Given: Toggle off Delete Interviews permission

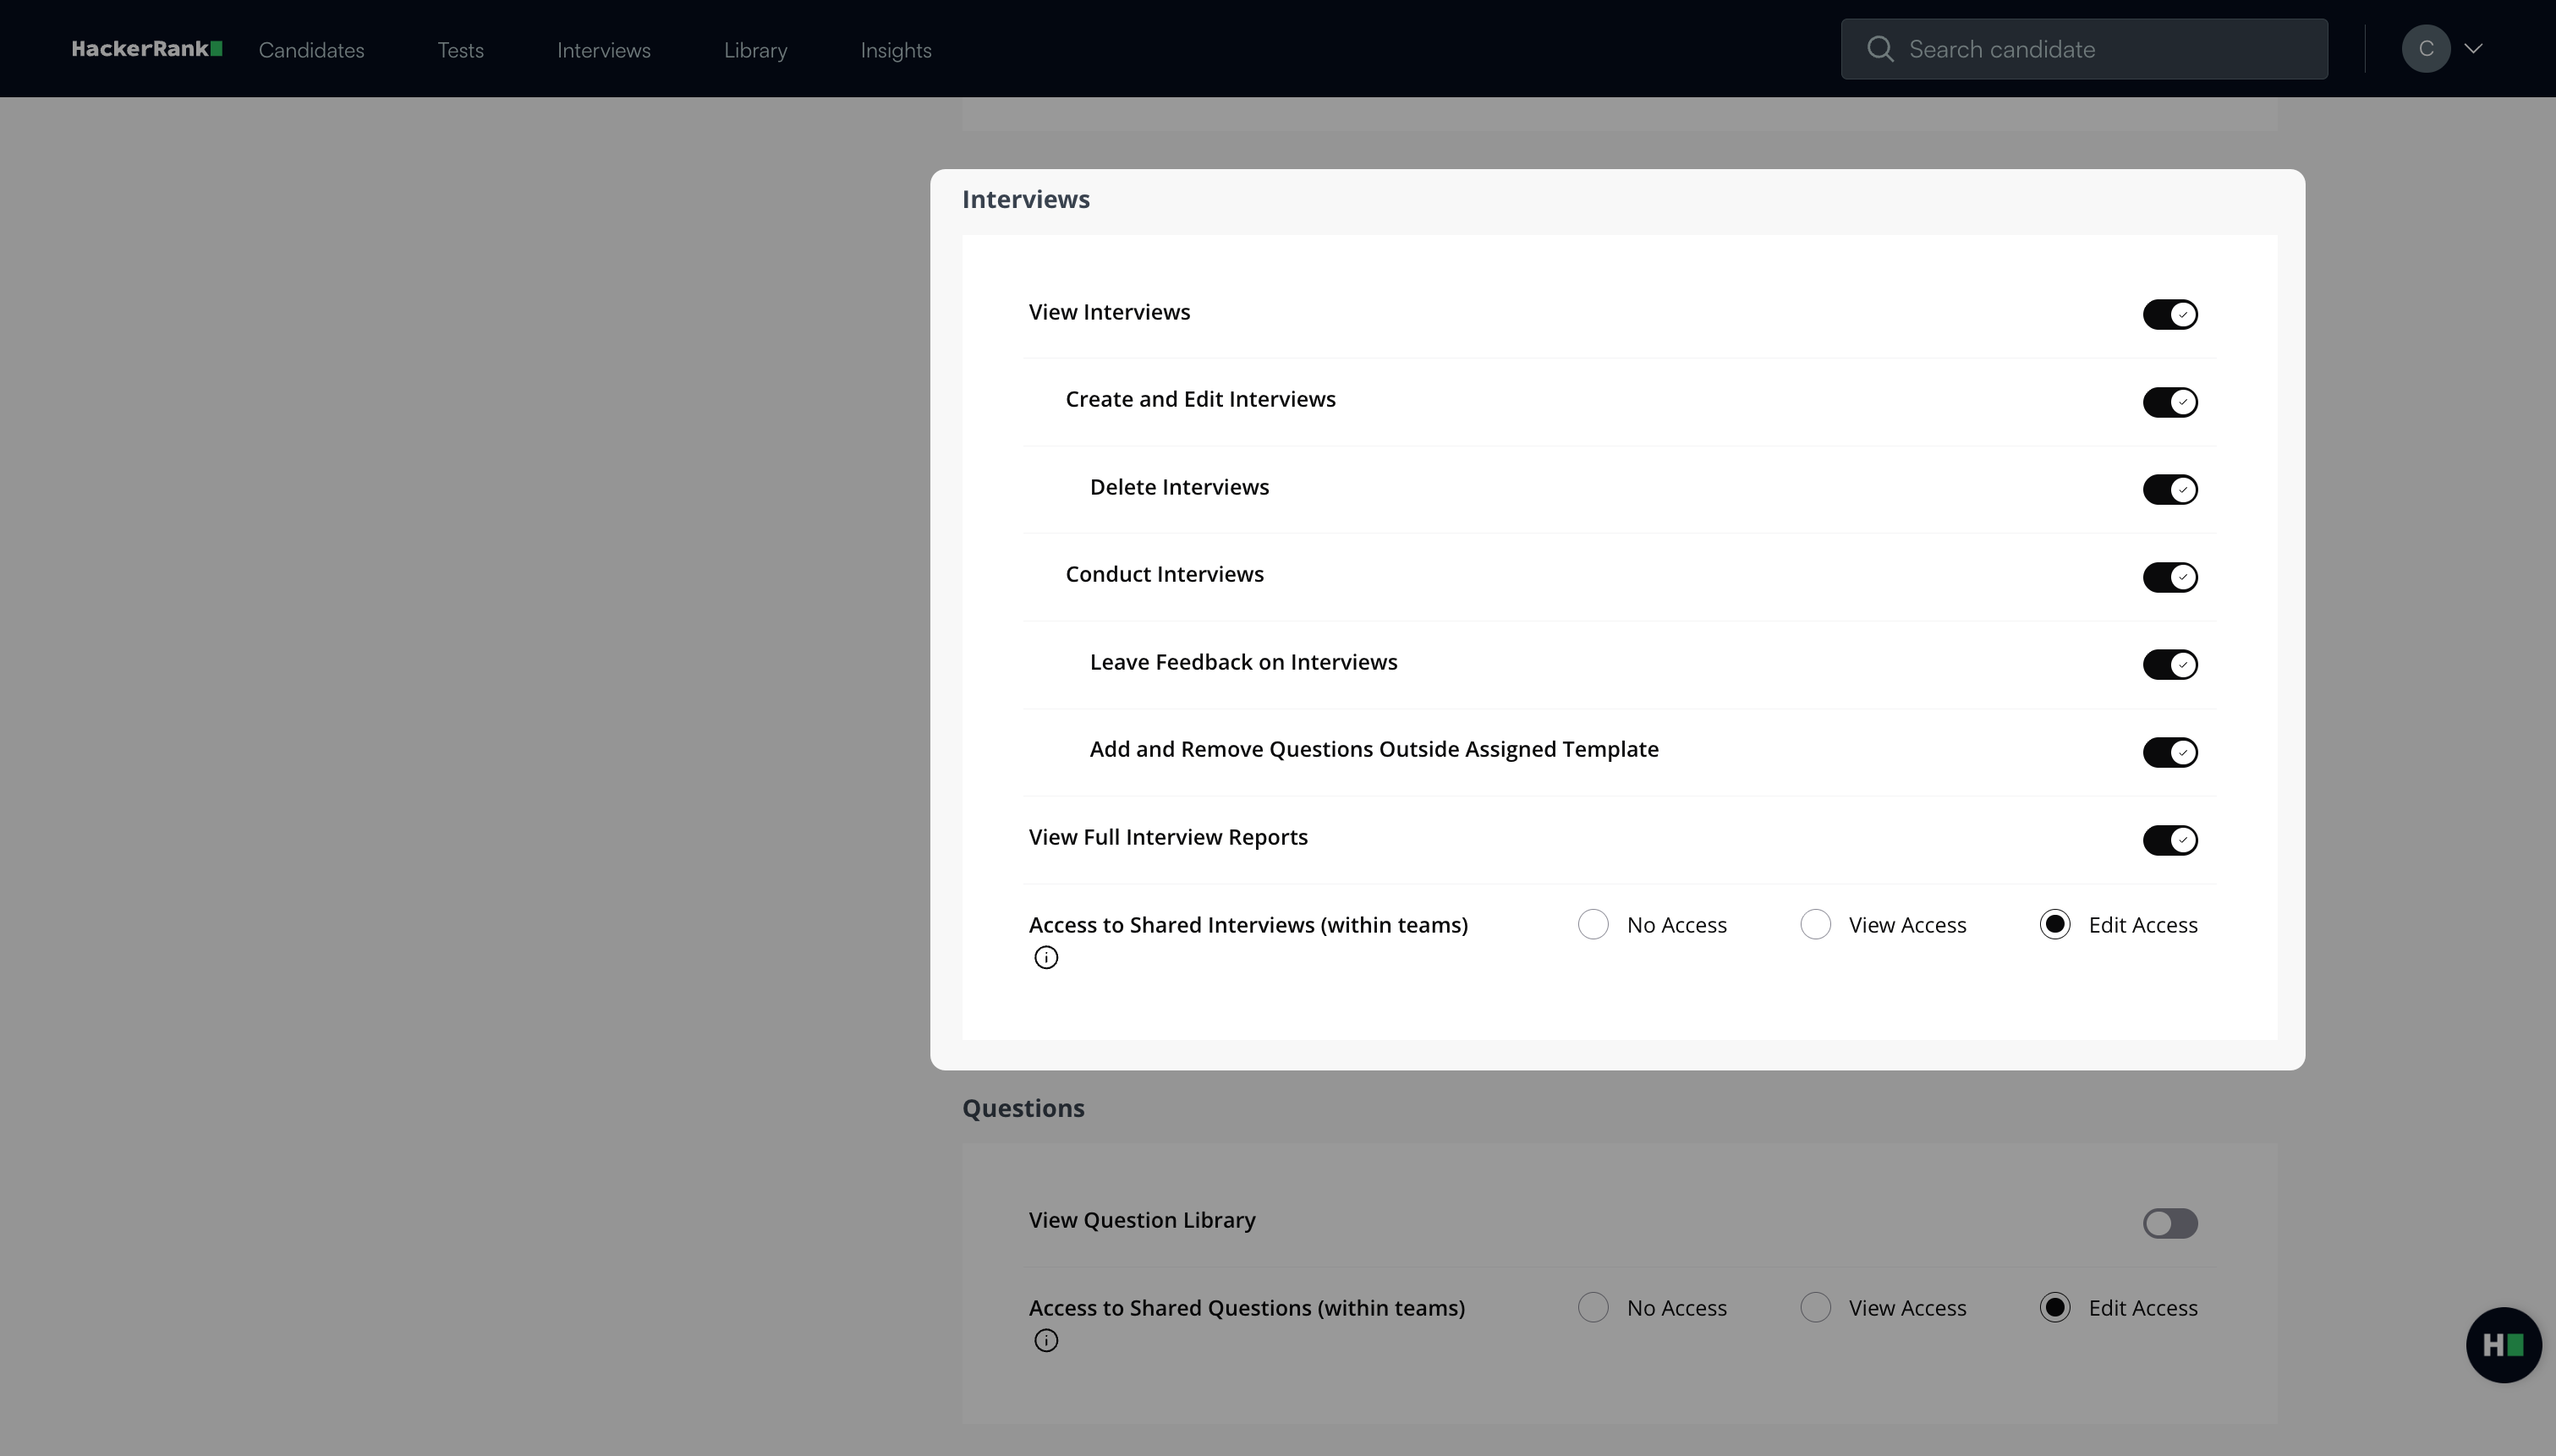Looking at the screenshot, I should click(x=2169, y=490).
